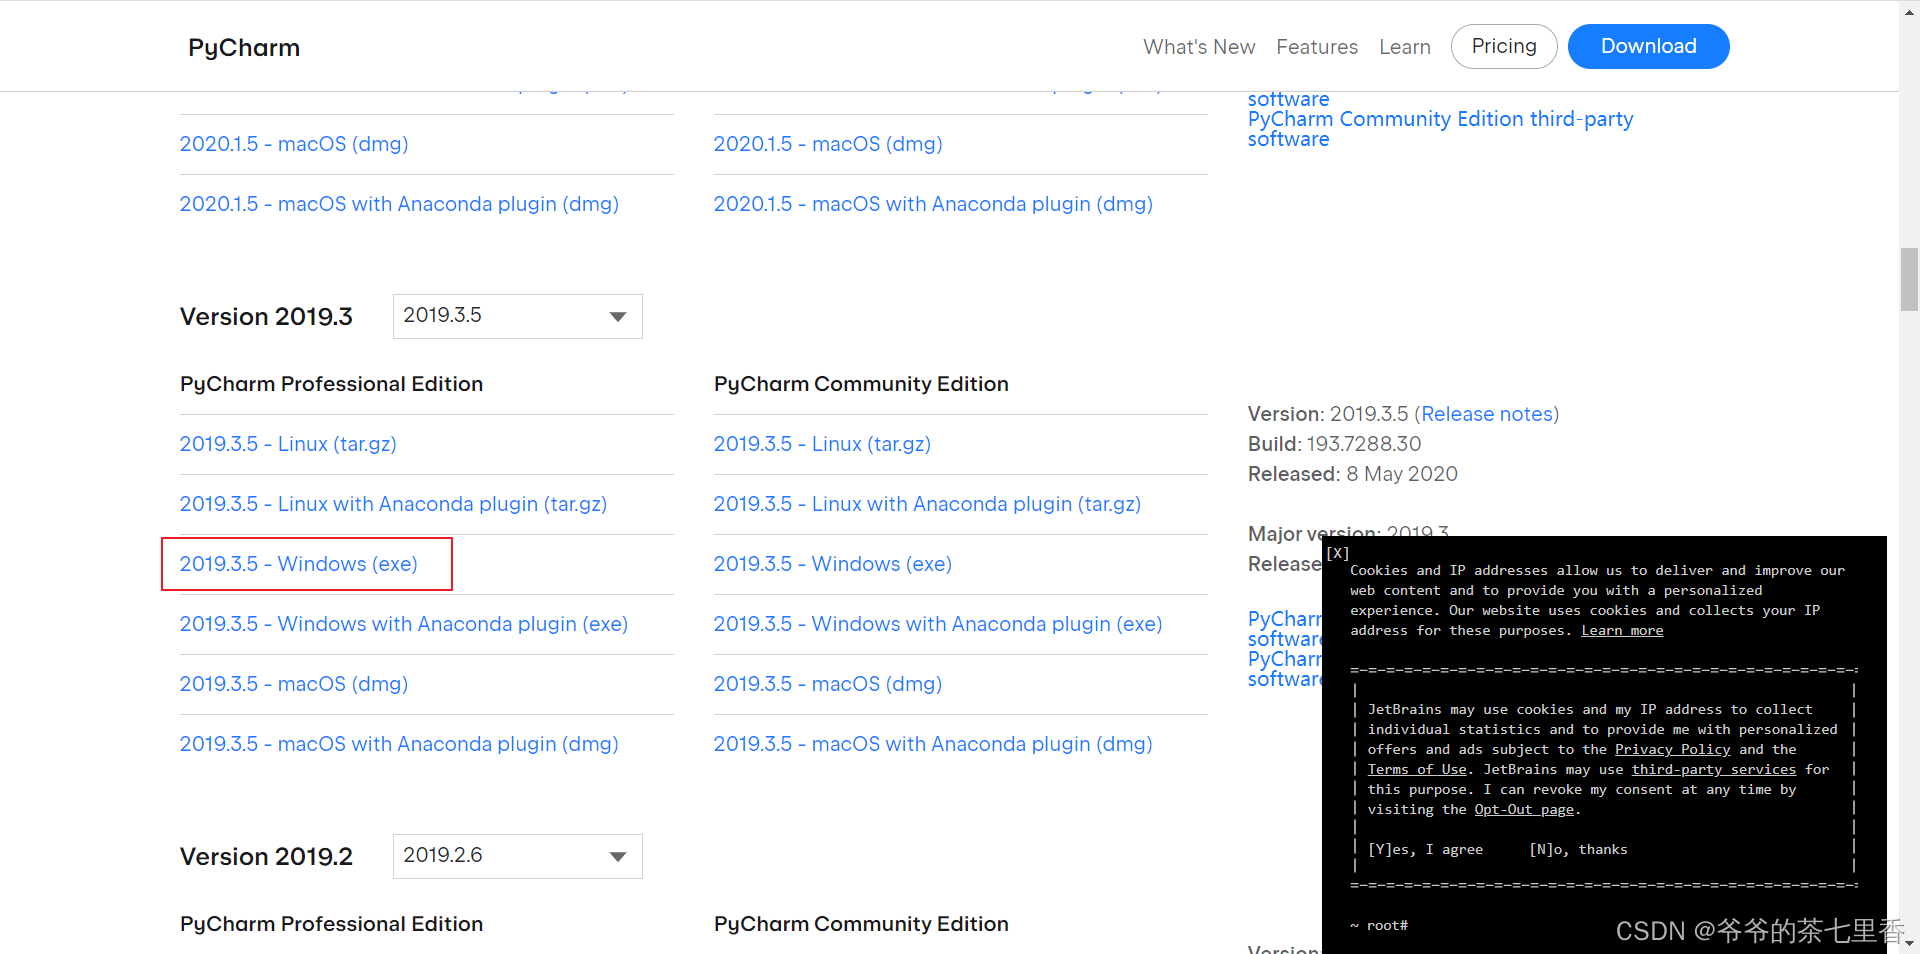Open the What's New menu item

click(1199, 47)
